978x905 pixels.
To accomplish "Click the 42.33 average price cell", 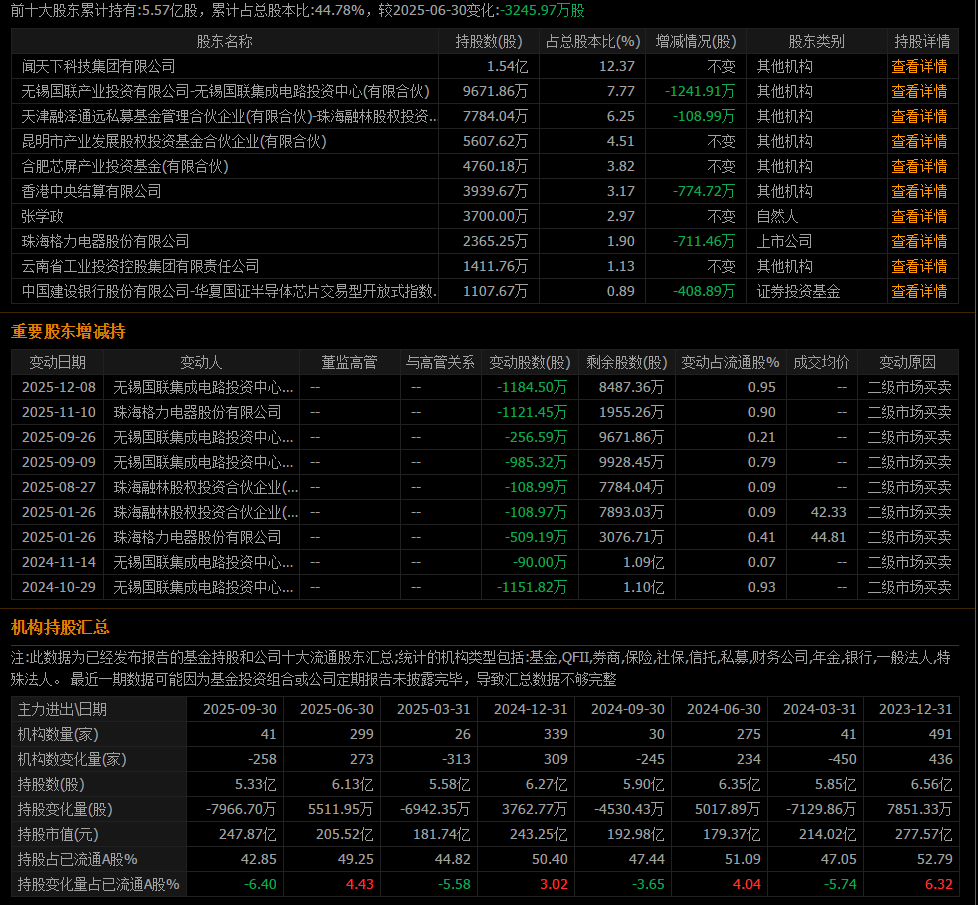I will click(x=828, y=512).
